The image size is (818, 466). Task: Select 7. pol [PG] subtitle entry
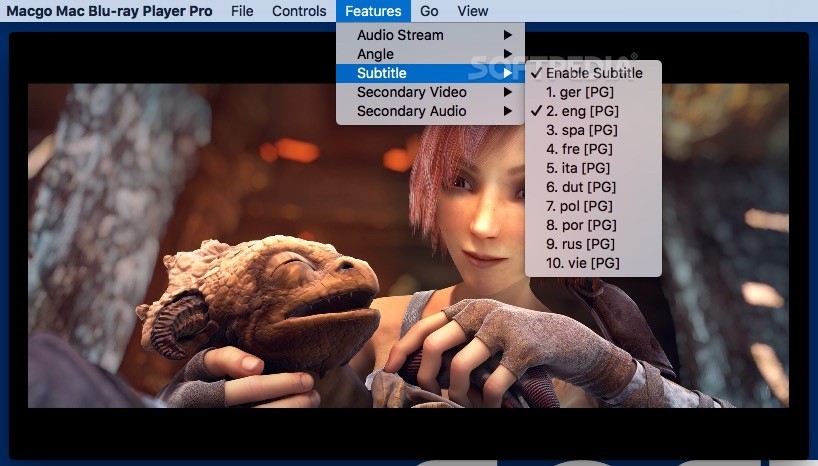point(580,206)
